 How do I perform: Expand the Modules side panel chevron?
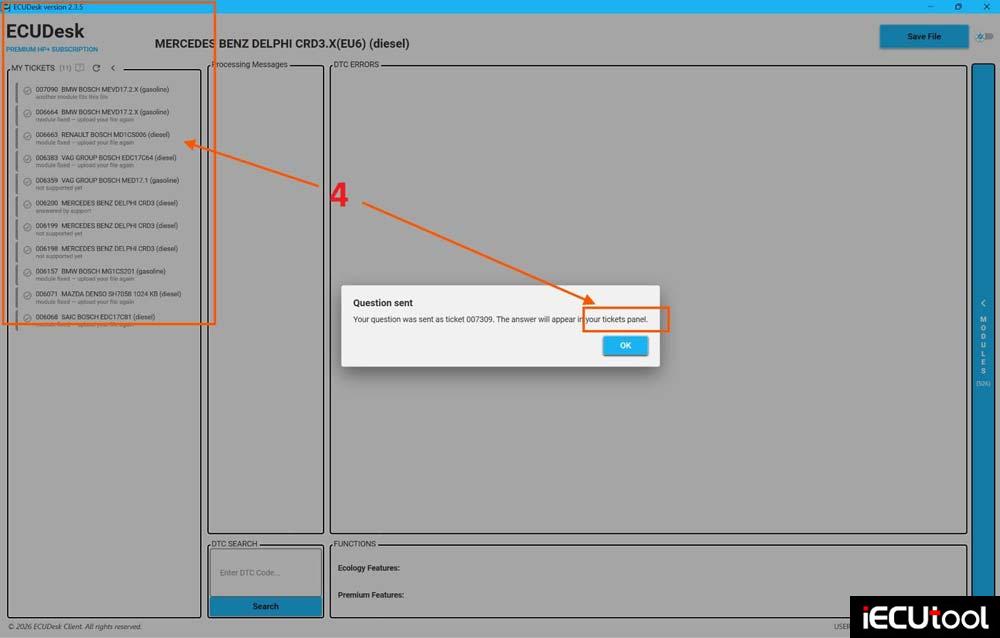(983, 303)
